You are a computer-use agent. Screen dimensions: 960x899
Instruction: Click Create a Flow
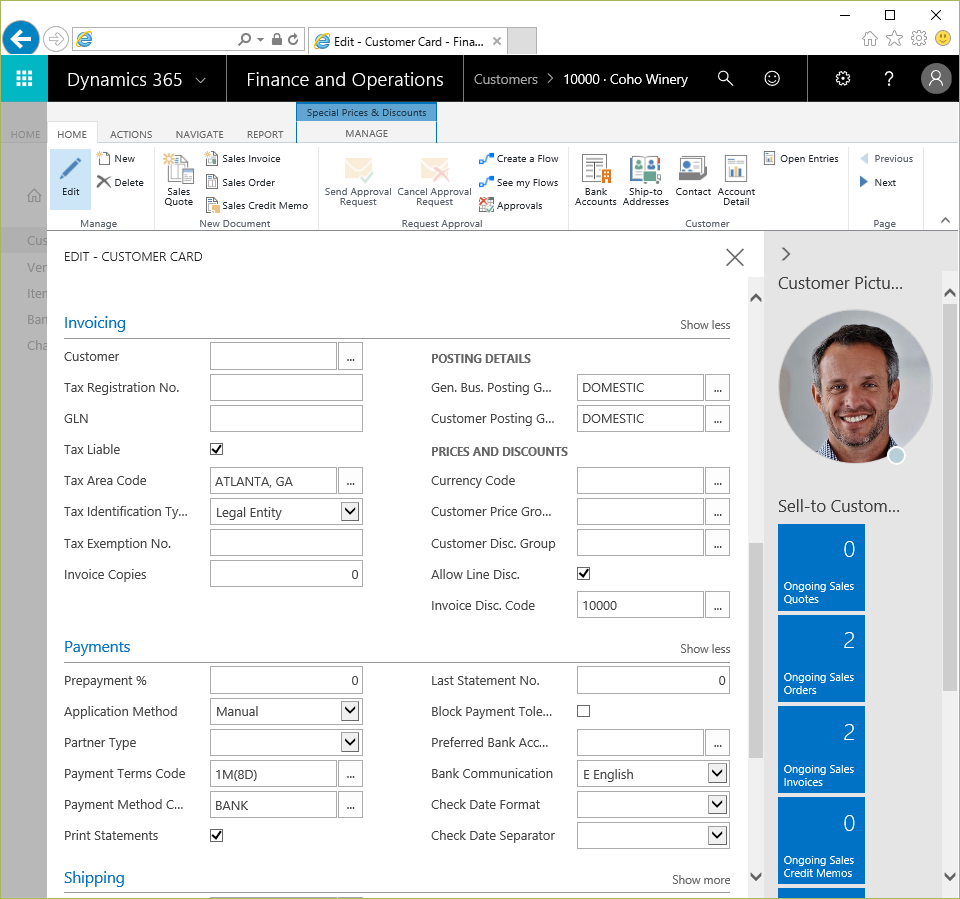[518, 159]
